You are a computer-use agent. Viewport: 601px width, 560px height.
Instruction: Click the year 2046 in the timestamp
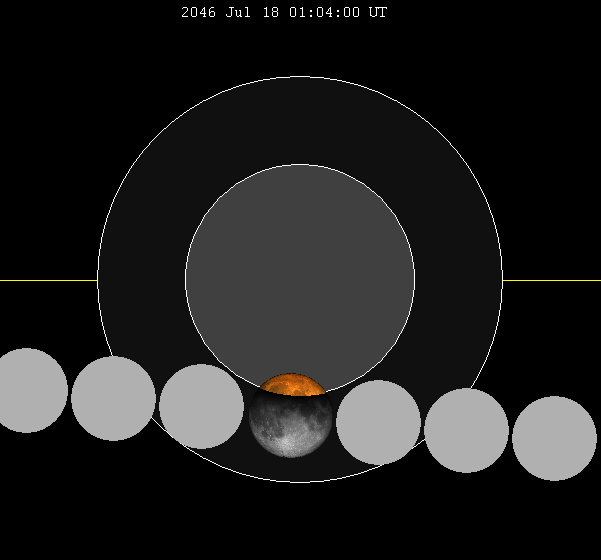(198, 13)
